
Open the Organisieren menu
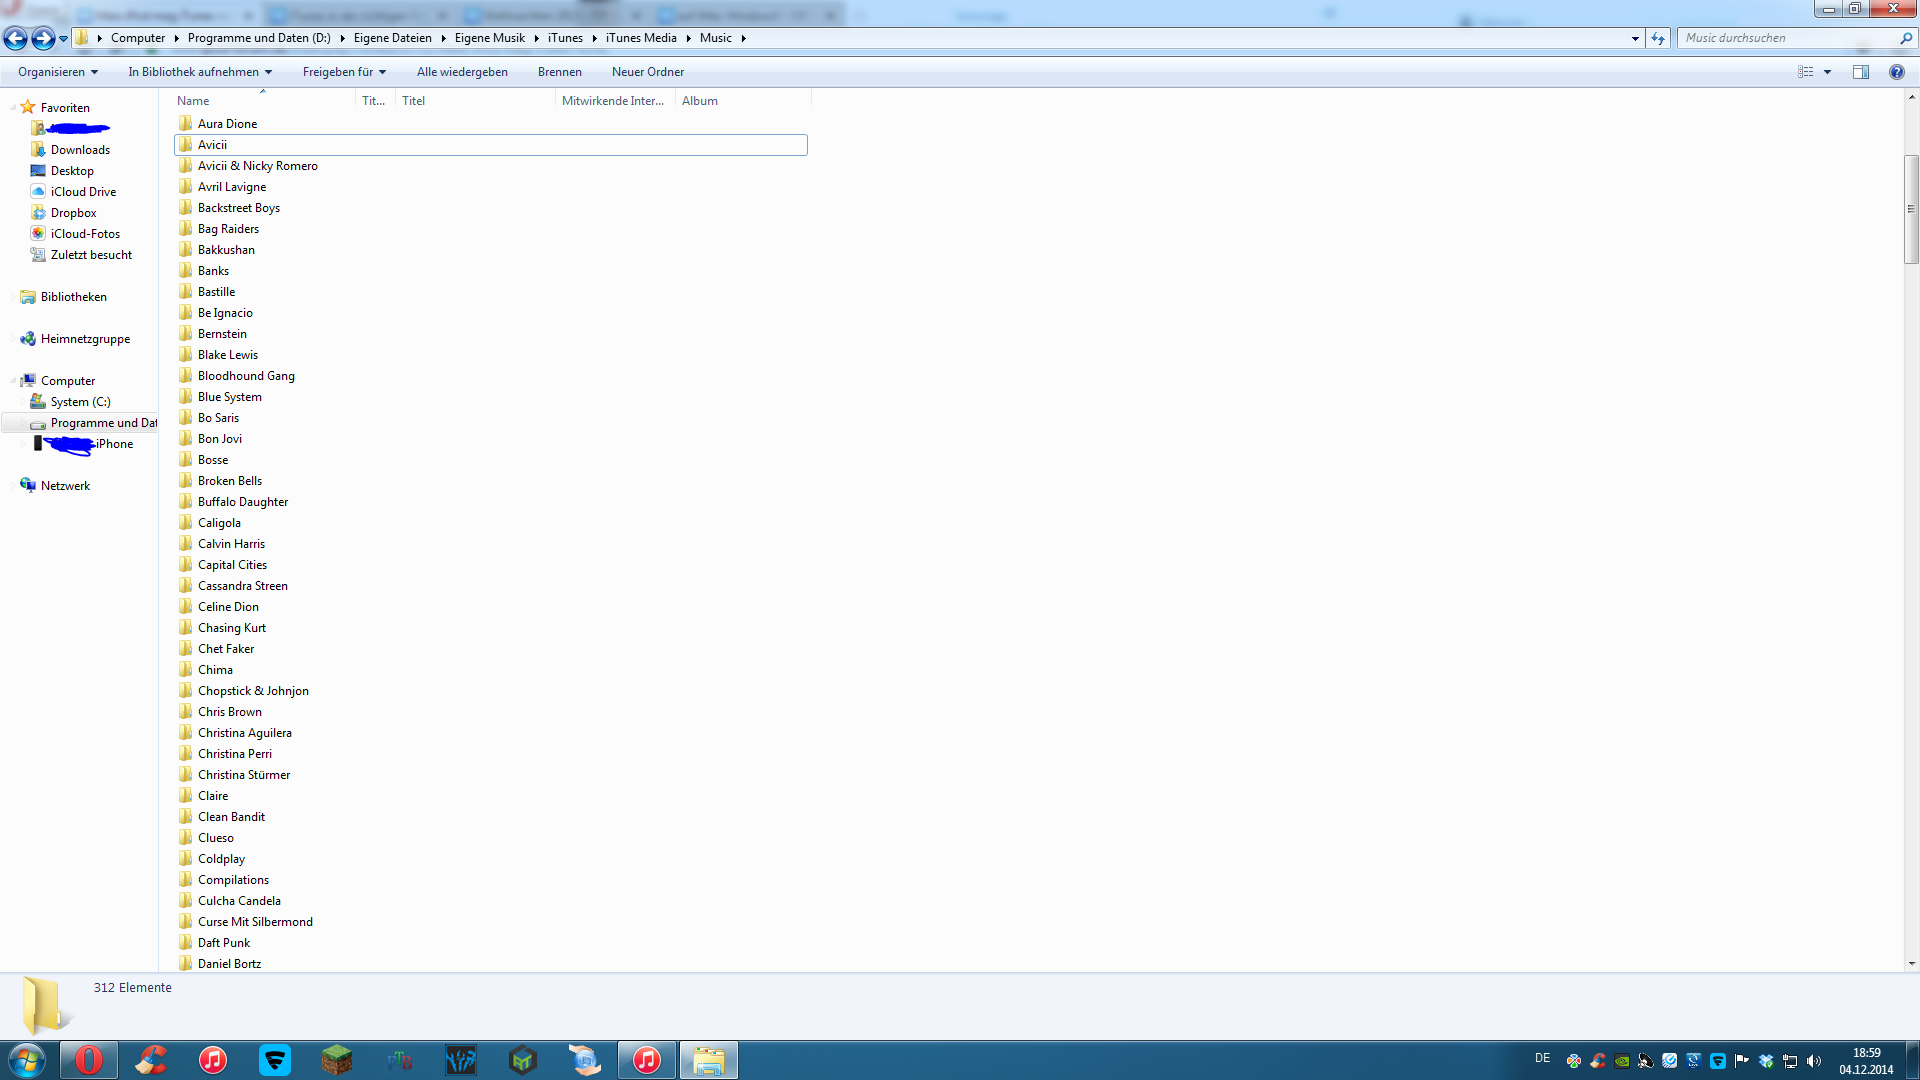point(58,72)
